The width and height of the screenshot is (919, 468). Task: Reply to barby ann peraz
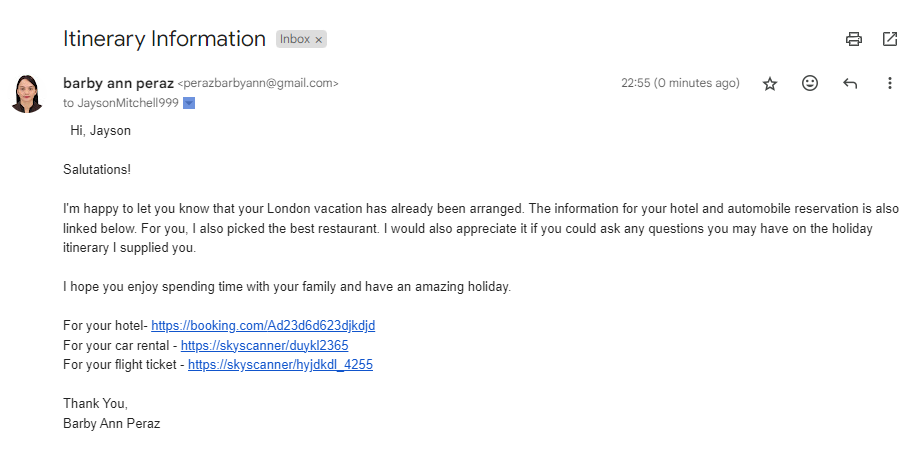(x=850, y=84)
